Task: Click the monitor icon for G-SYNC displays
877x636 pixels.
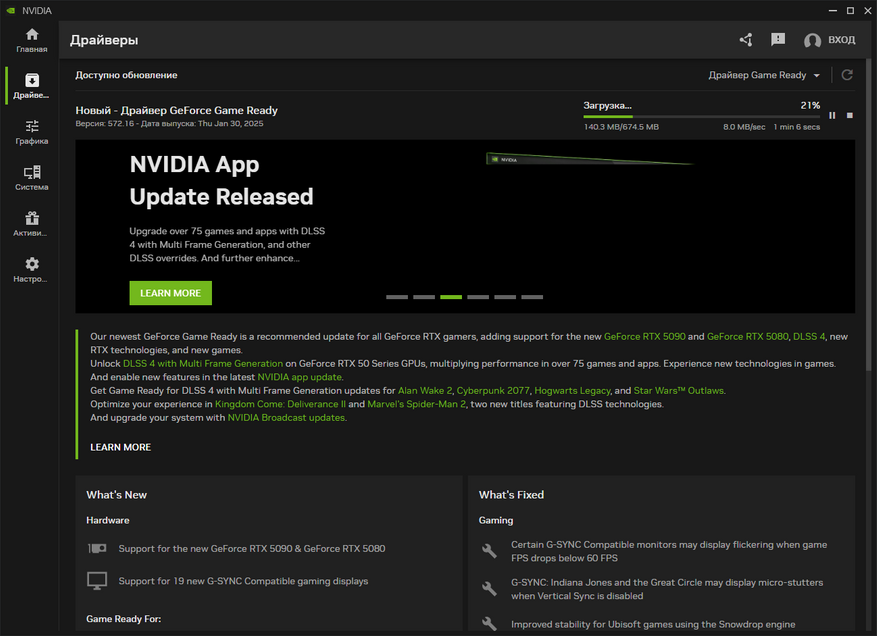Action: 97,581
